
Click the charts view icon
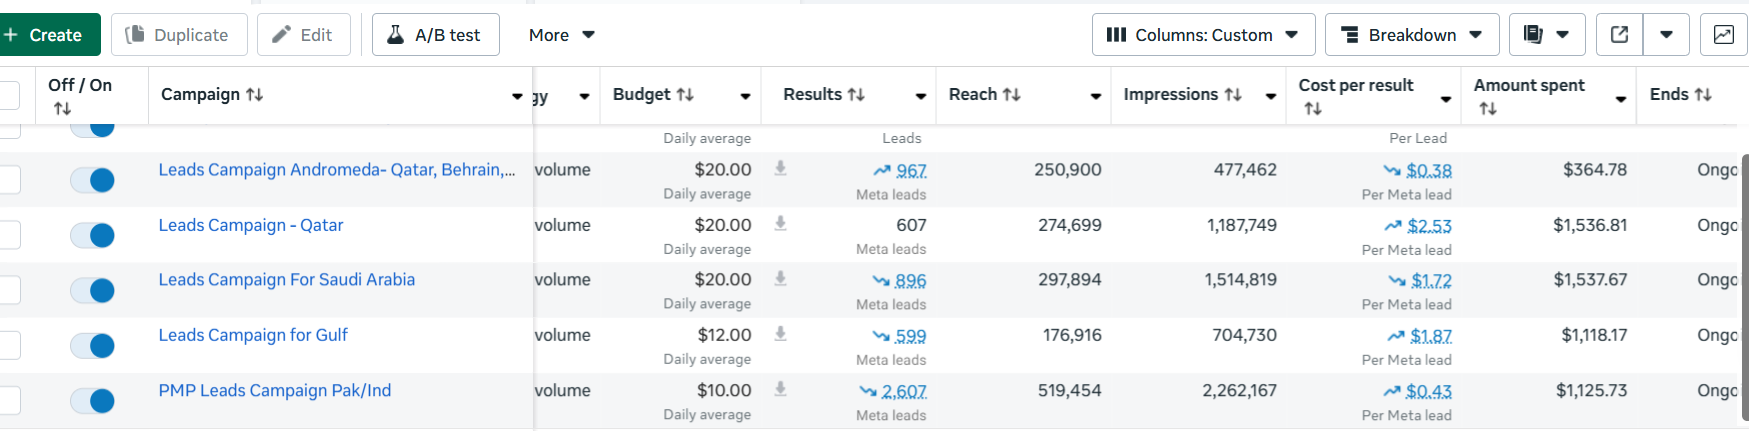click(x=1724, y=35)
